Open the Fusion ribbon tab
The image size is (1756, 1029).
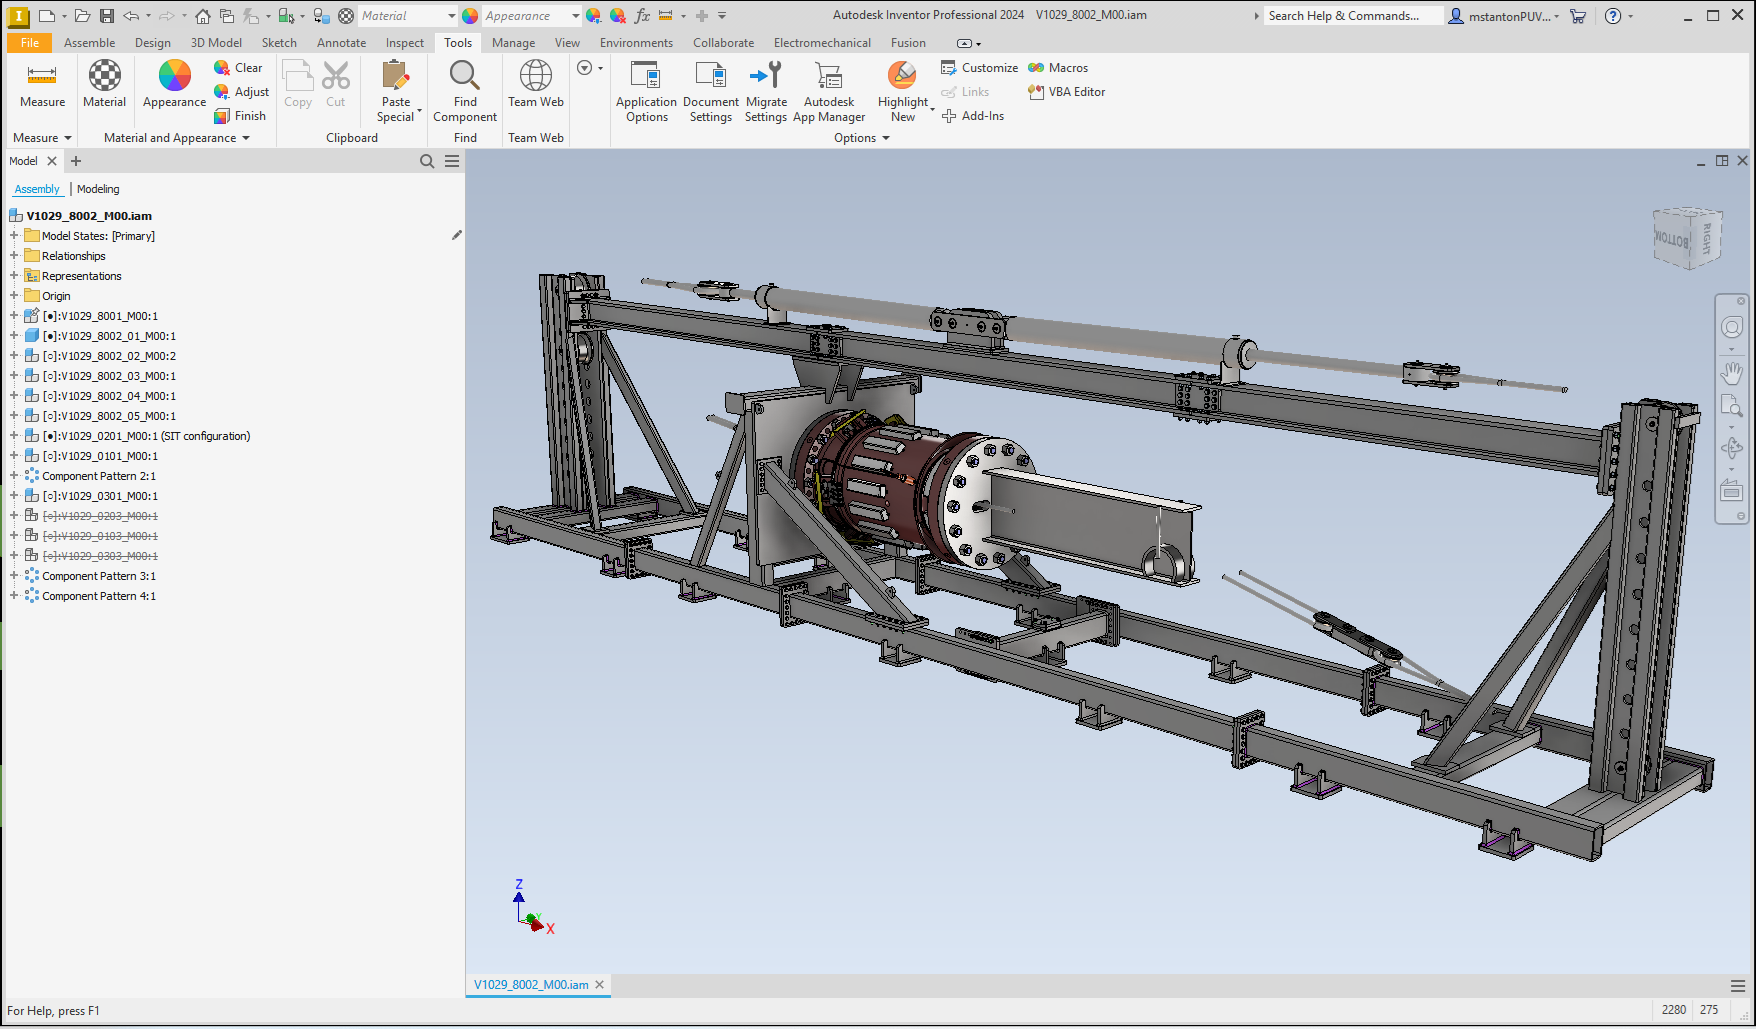click(x=908, y=43)
